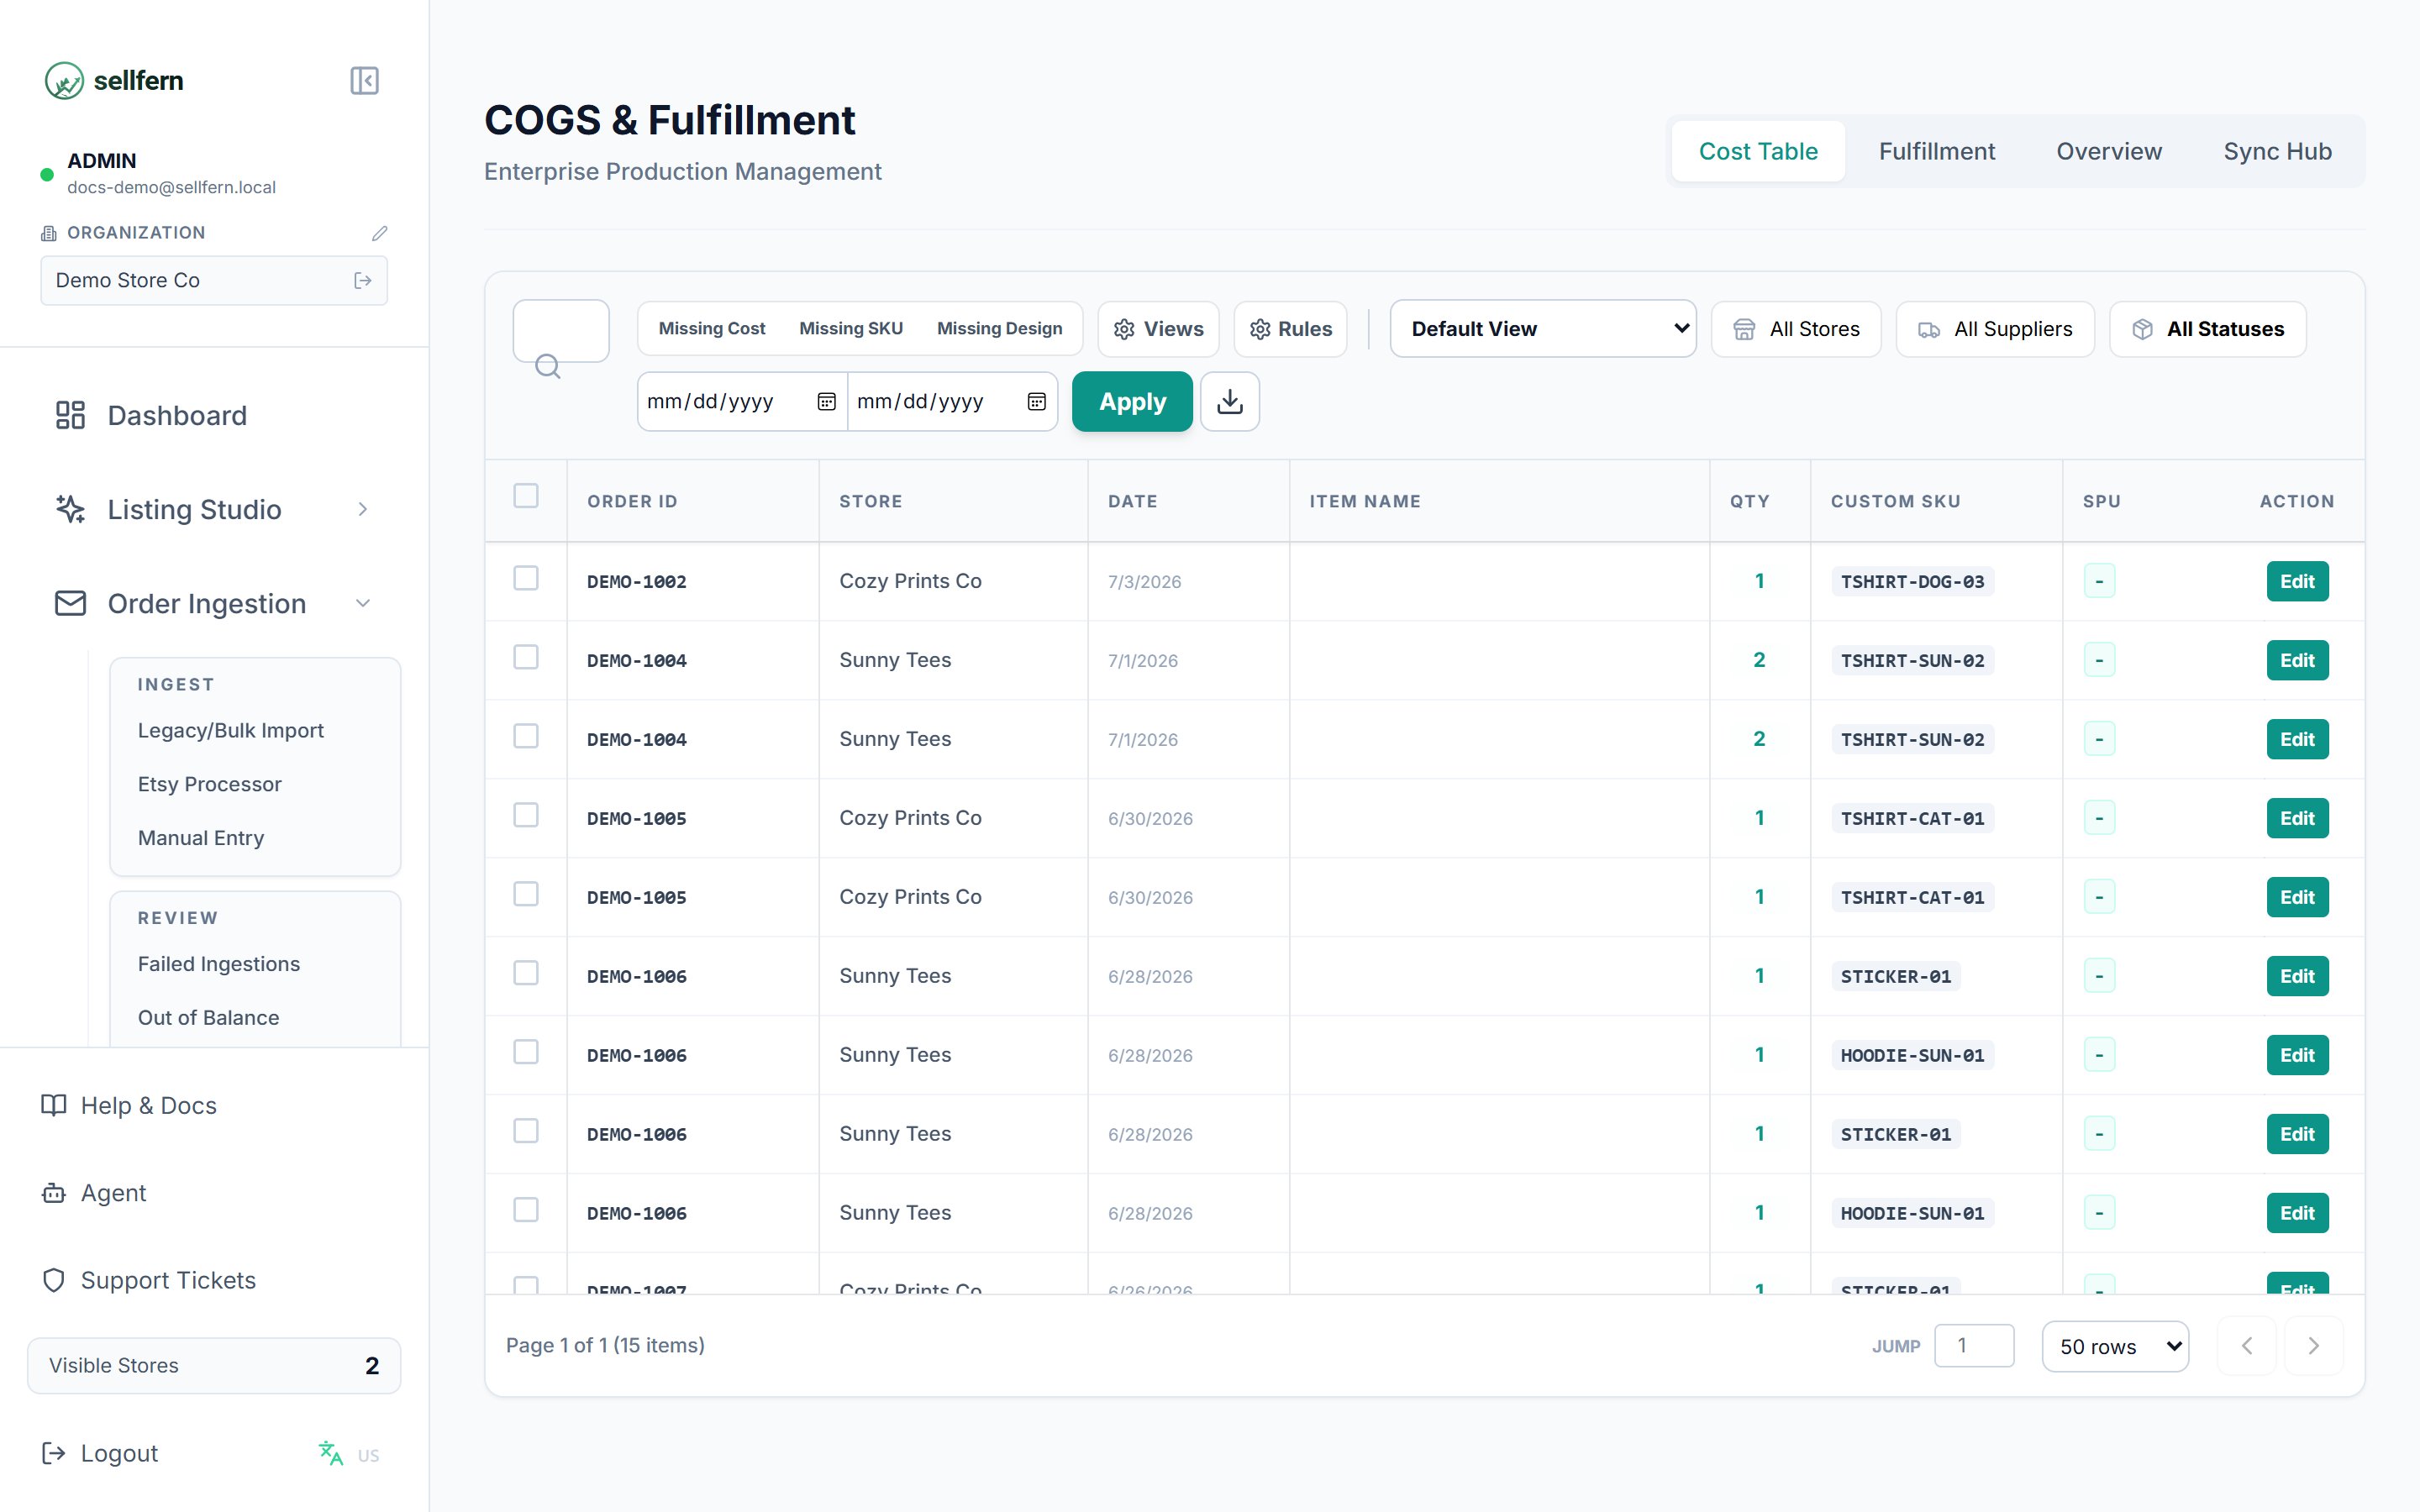Viewport: 2420px width, 1512px height.
Task: Open the Demo Store Co organization selector
Action: pos(214,281)
